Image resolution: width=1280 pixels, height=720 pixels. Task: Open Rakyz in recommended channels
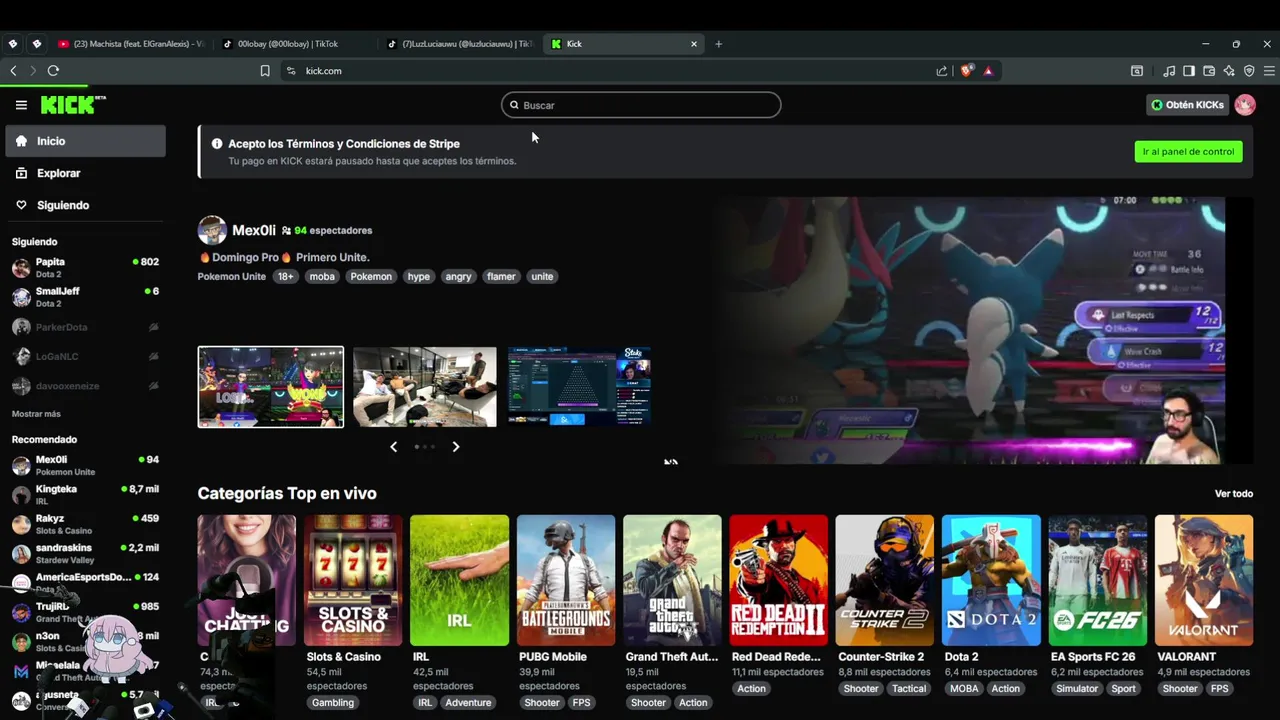click(85, 524)
